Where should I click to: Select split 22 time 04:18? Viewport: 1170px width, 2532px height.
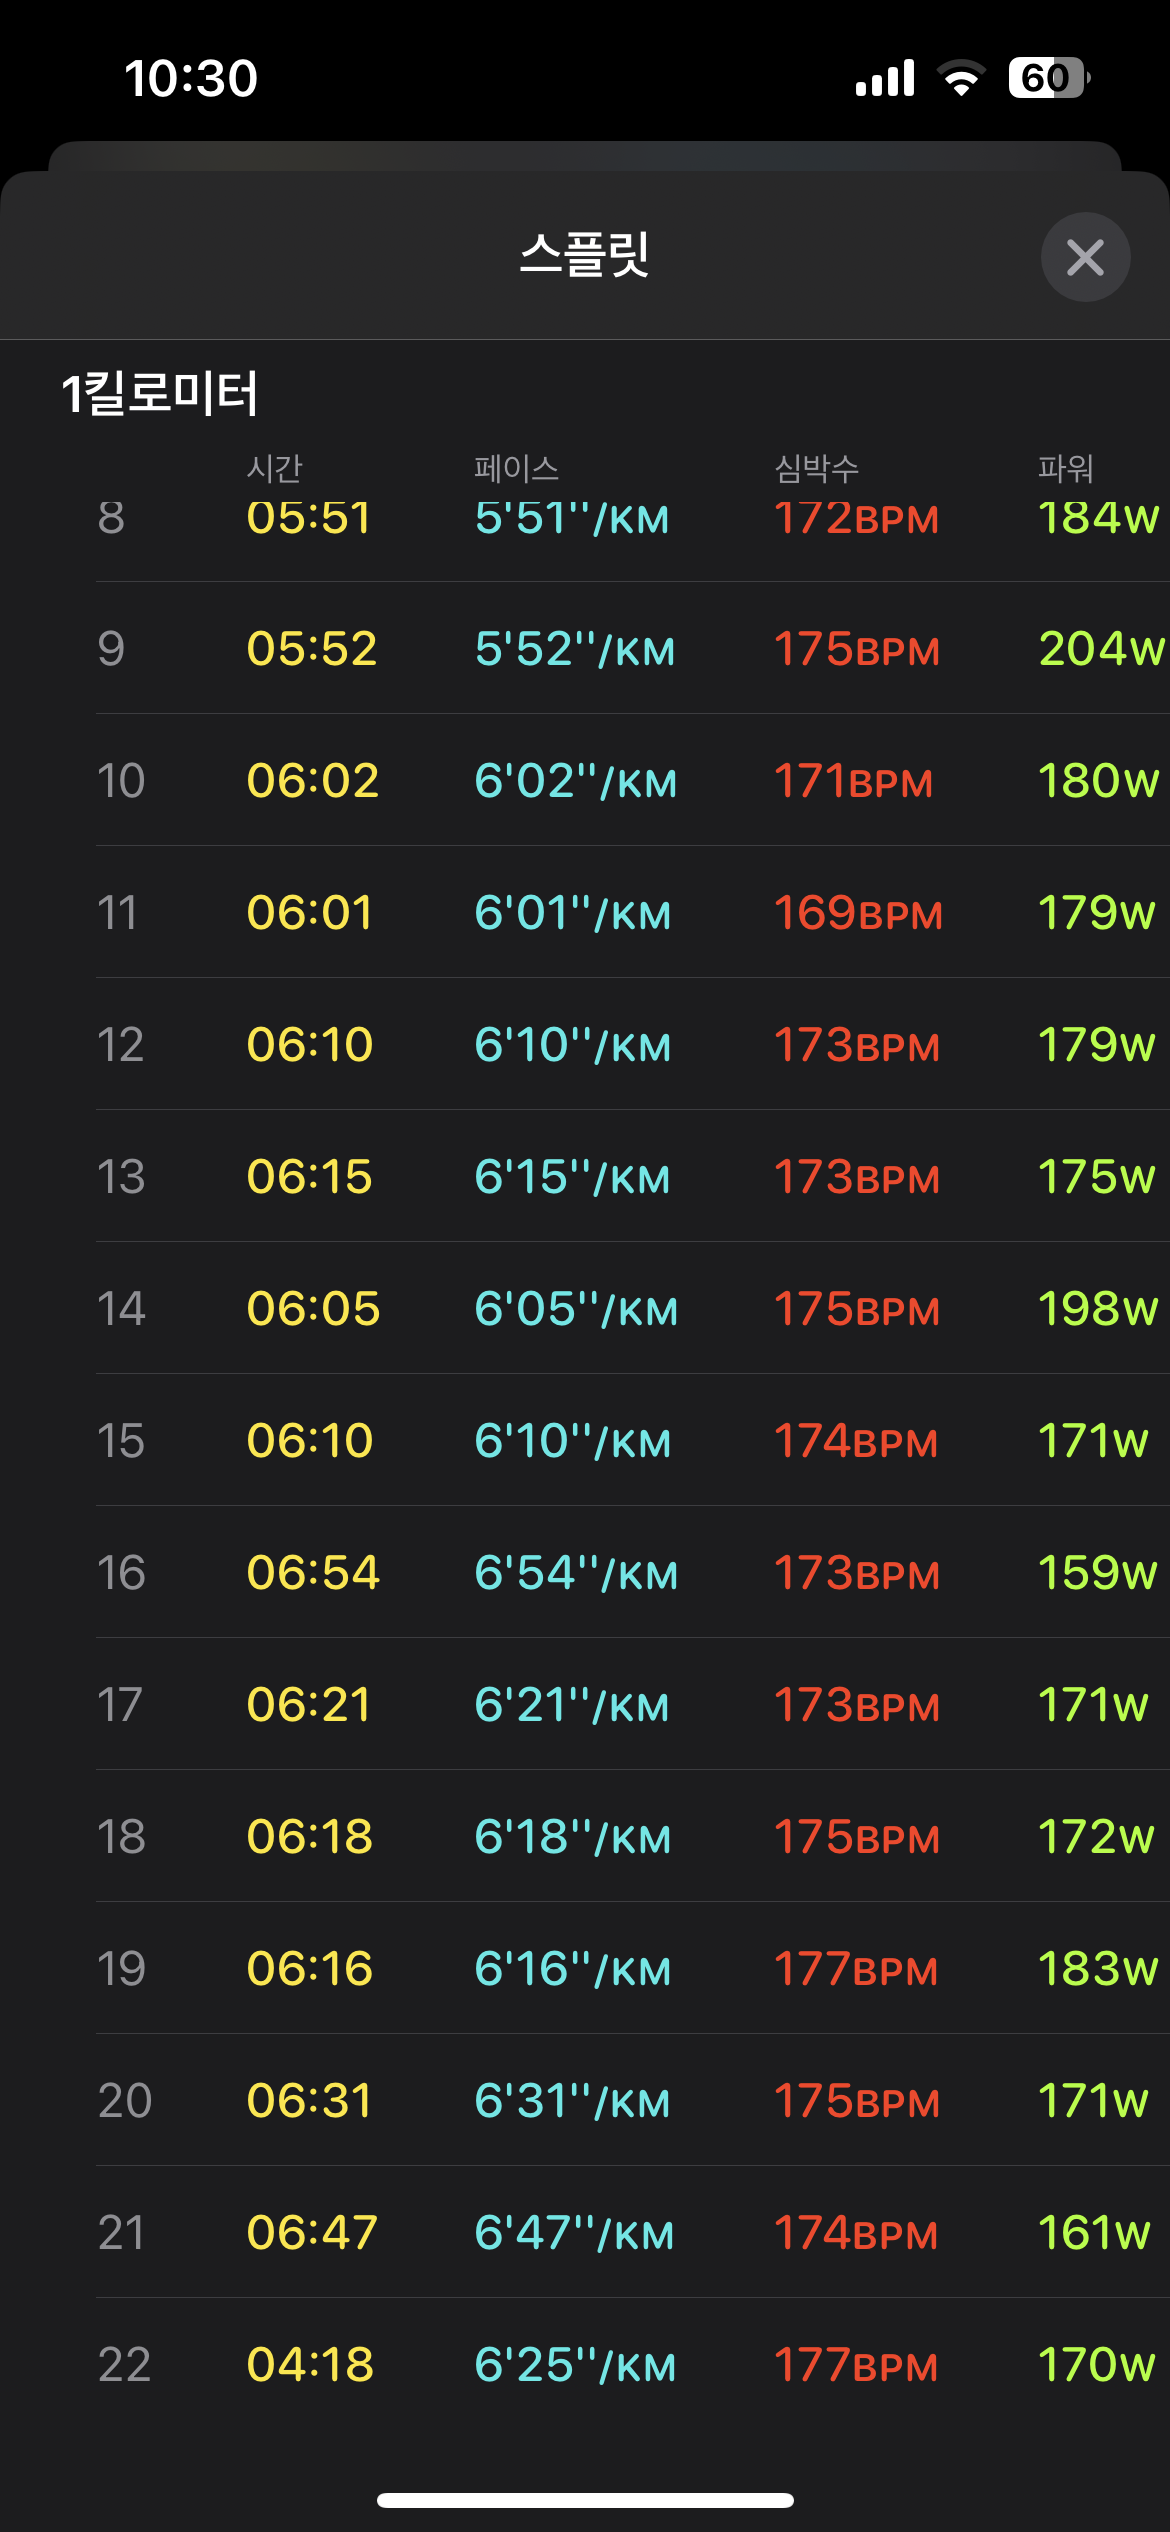coord(310,2365)
